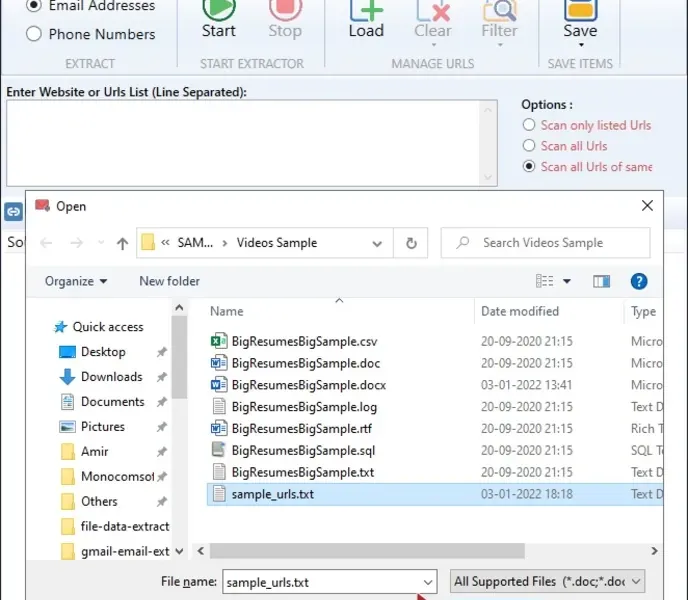
Task: Focus the Search Videos Sample box
Action: [545, 243]
